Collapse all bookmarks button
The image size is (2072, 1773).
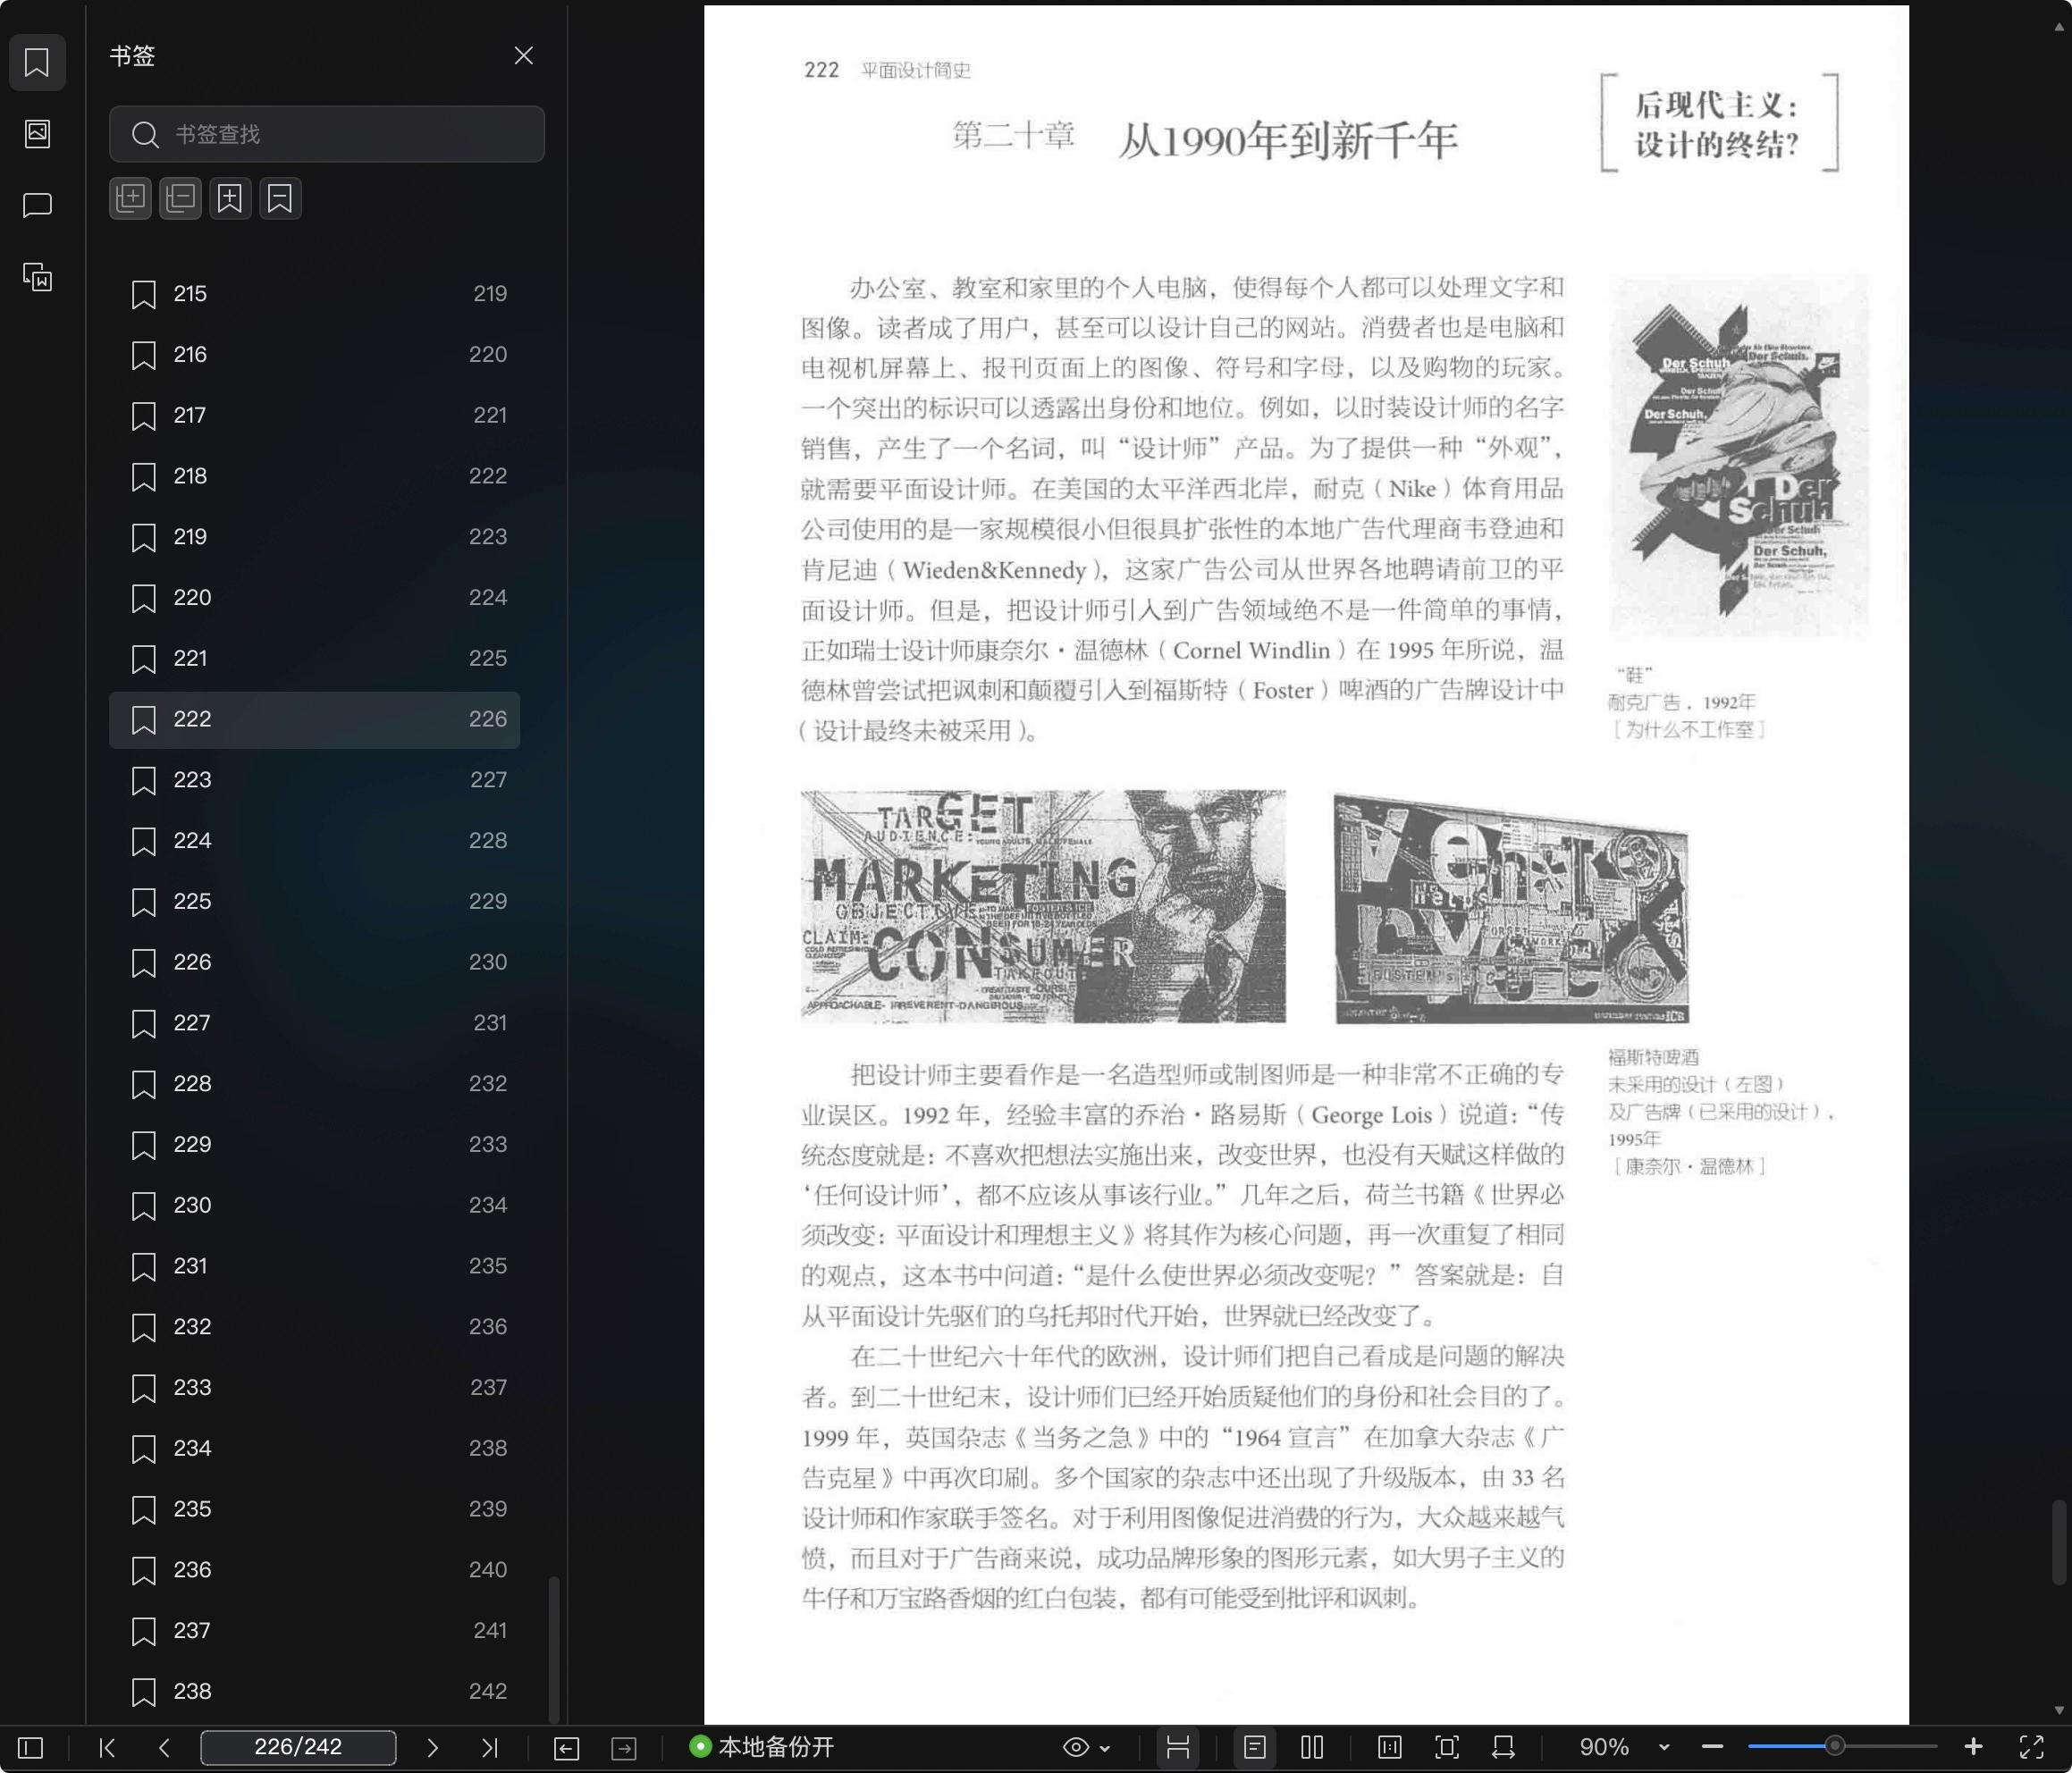pos(180,198)
